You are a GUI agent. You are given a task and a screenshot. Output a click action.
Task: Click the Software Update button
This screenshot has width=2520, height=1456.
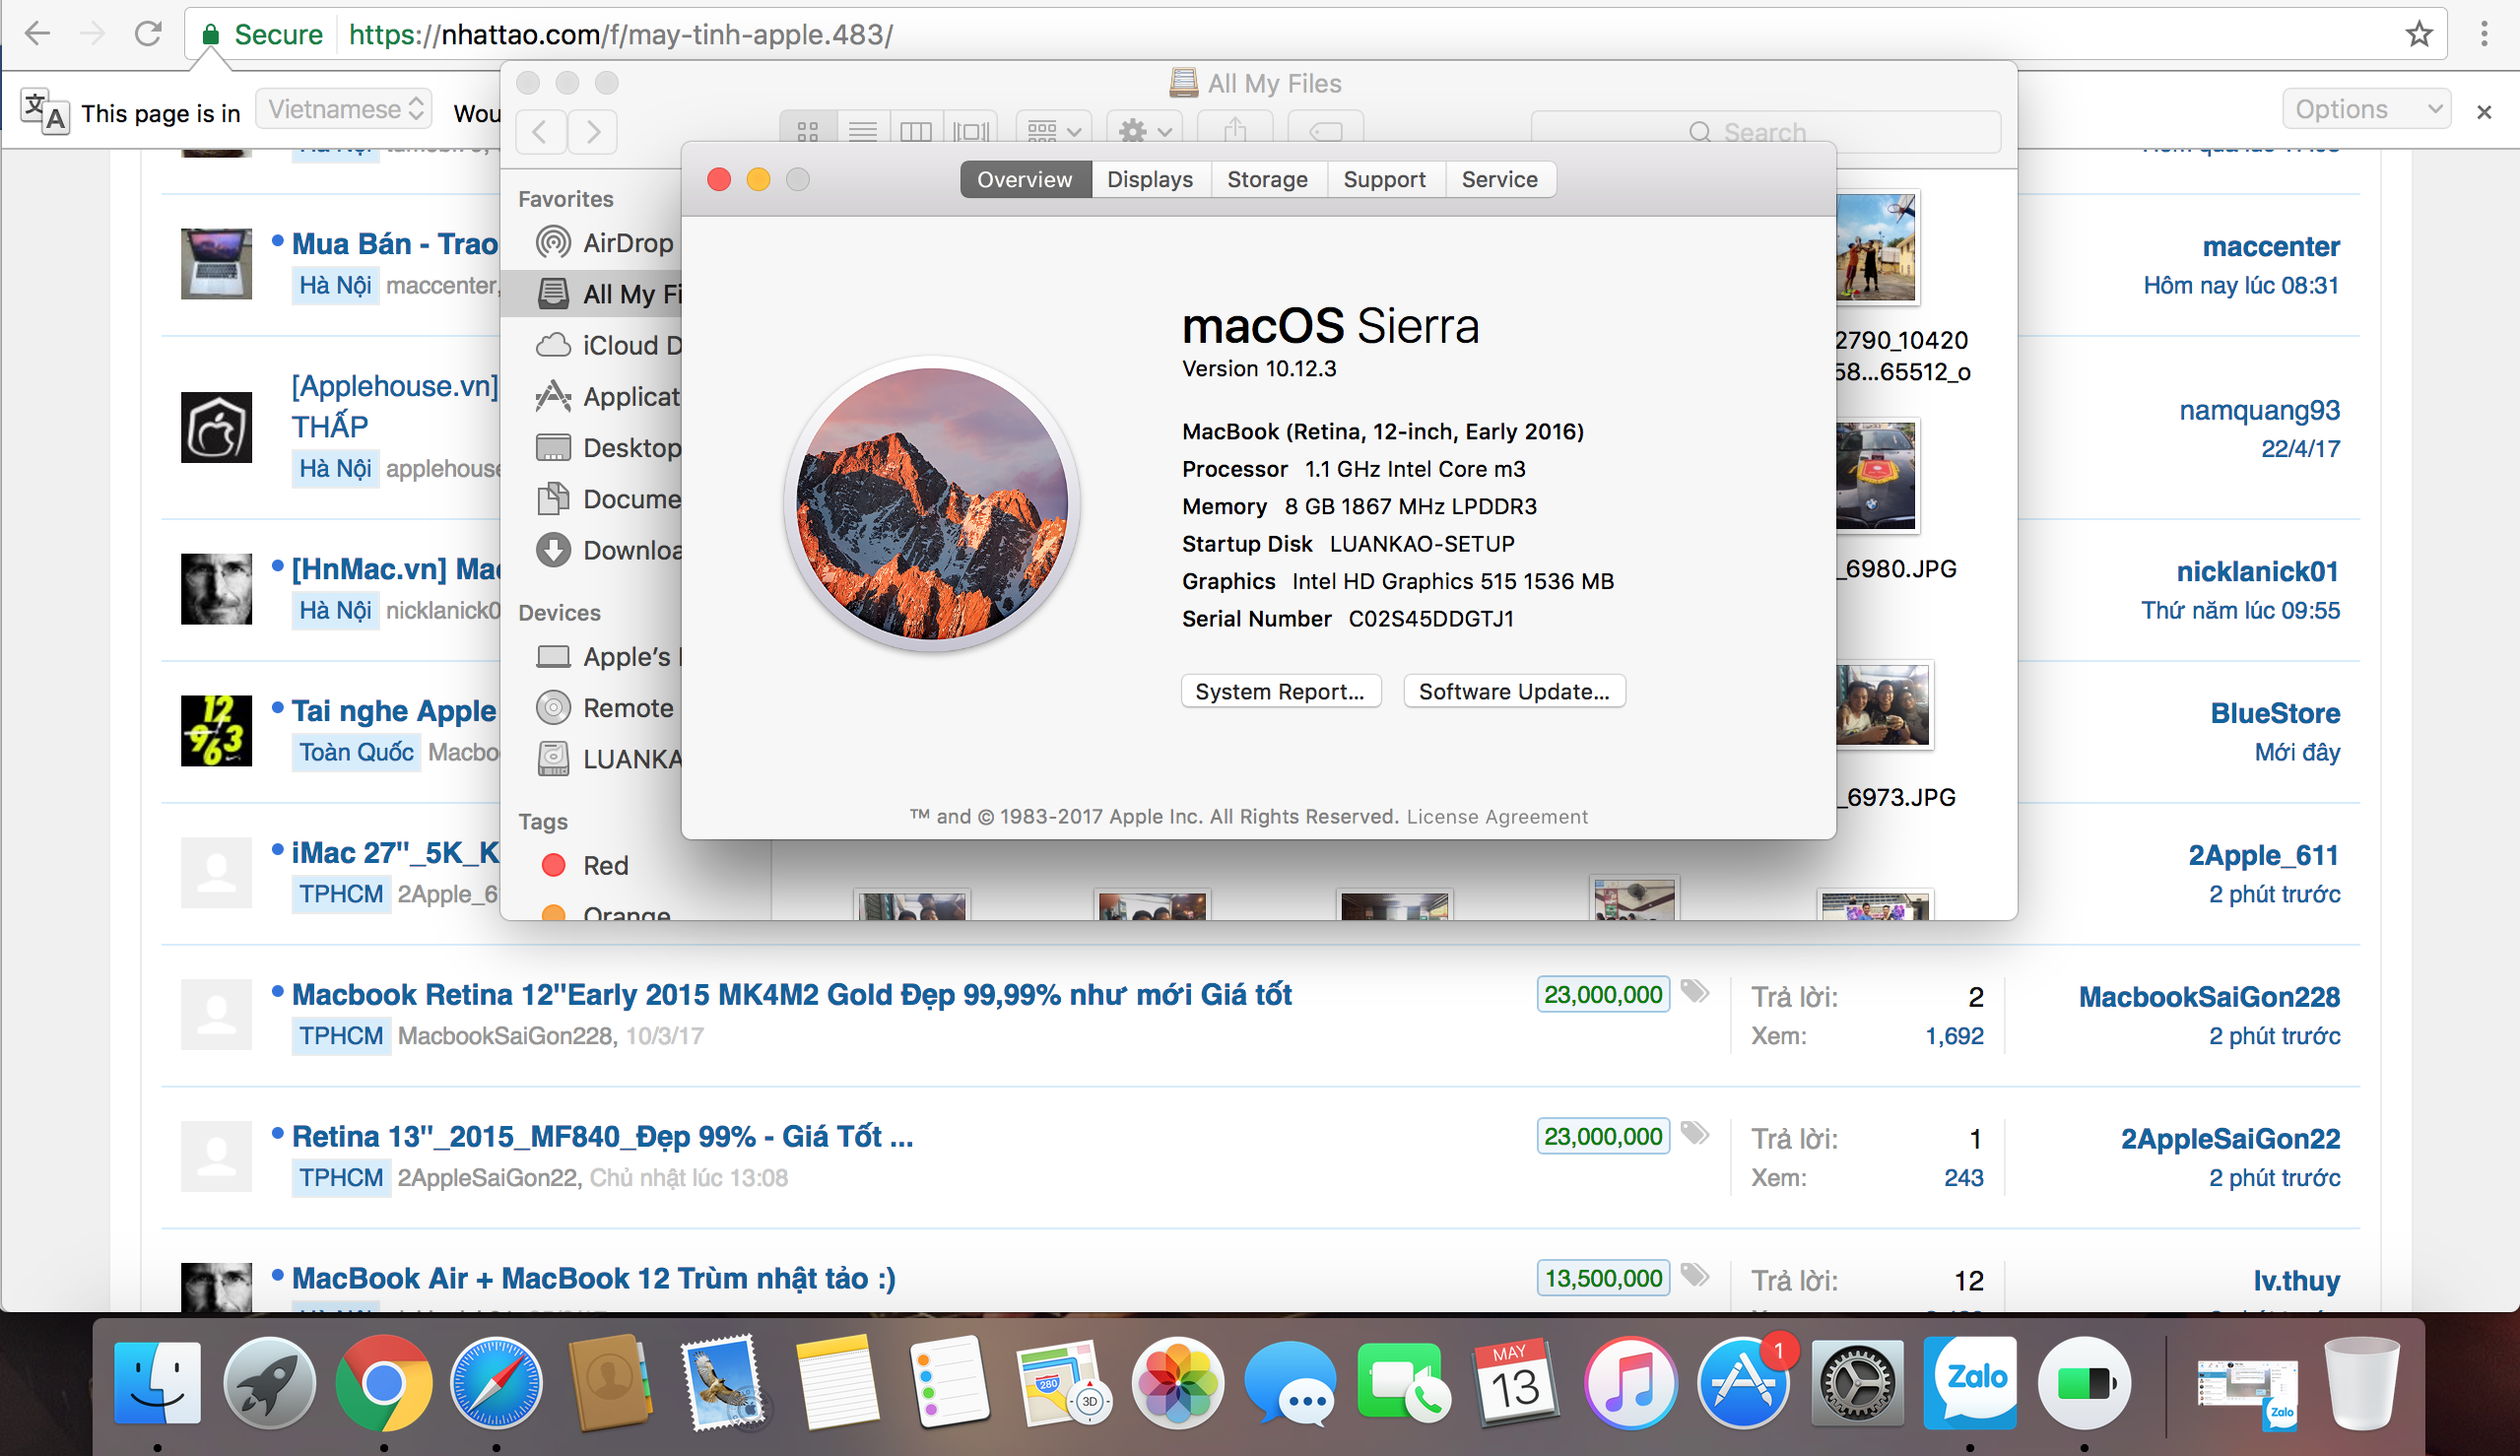1514,691
